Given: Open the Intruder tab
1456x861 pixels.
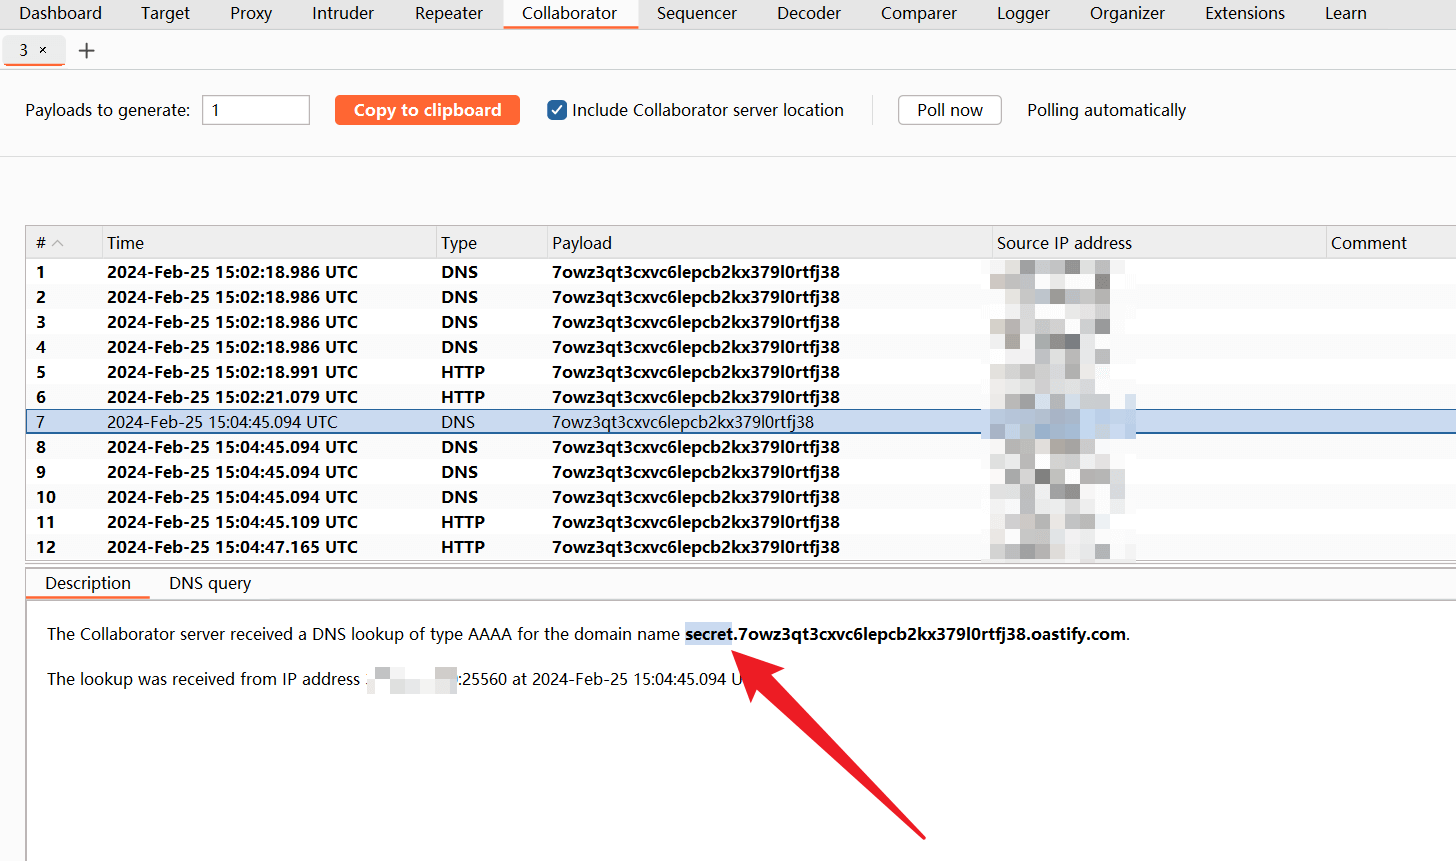Looking at the screenshot, I should 343,13.
